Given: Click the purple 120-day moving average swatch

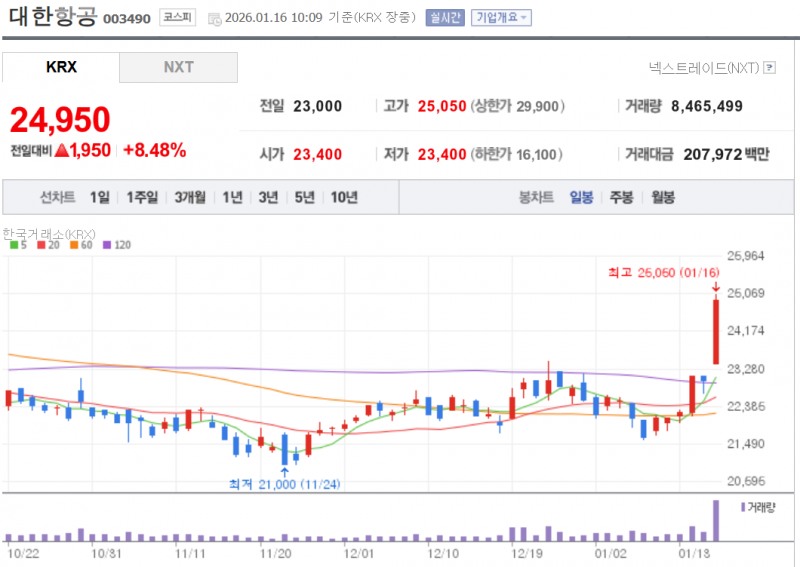Looking at the screenshot, I should (x=107, y=245).
